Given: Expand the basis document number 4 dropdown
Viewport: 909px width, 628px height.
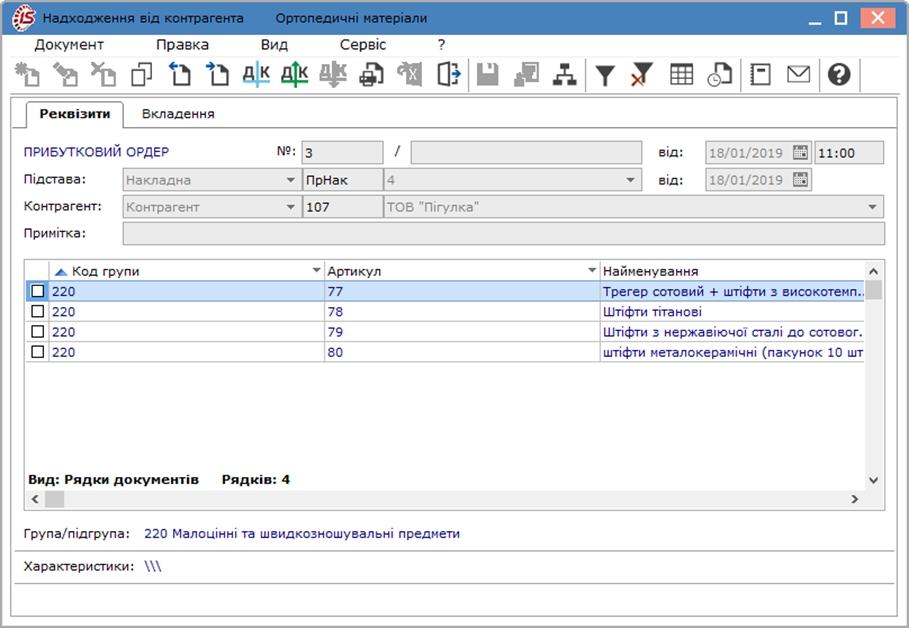Looking at the screenshot, I should pyautogui.click(x=630, y=180).
